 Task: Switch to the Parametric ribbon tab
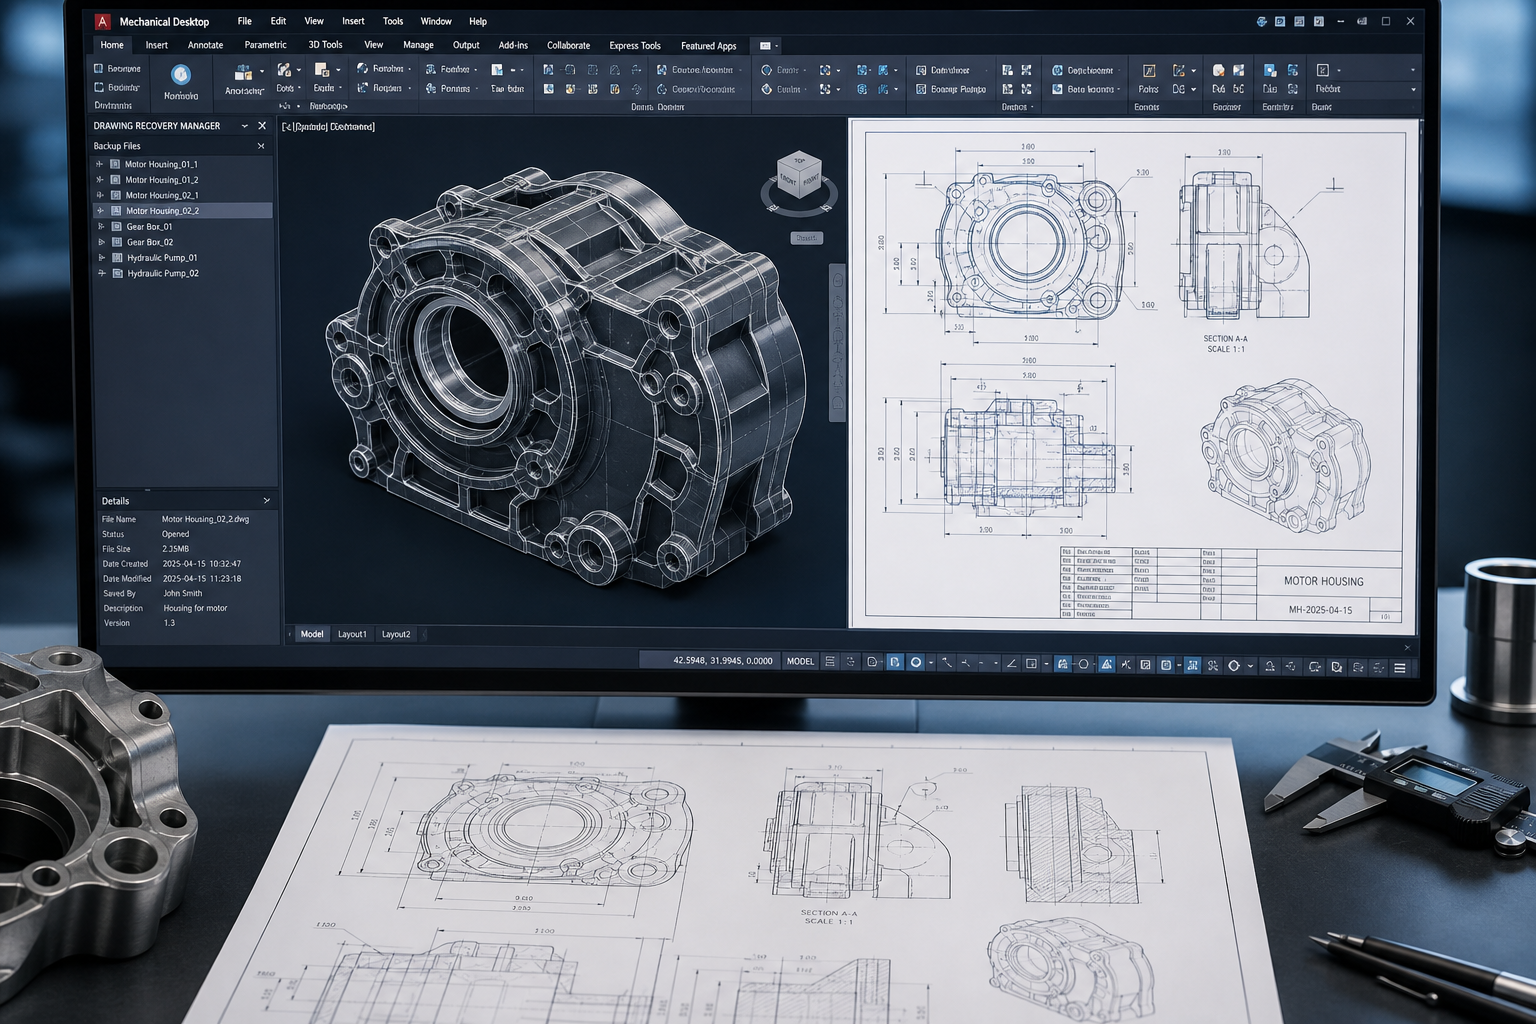pos(265,45)
